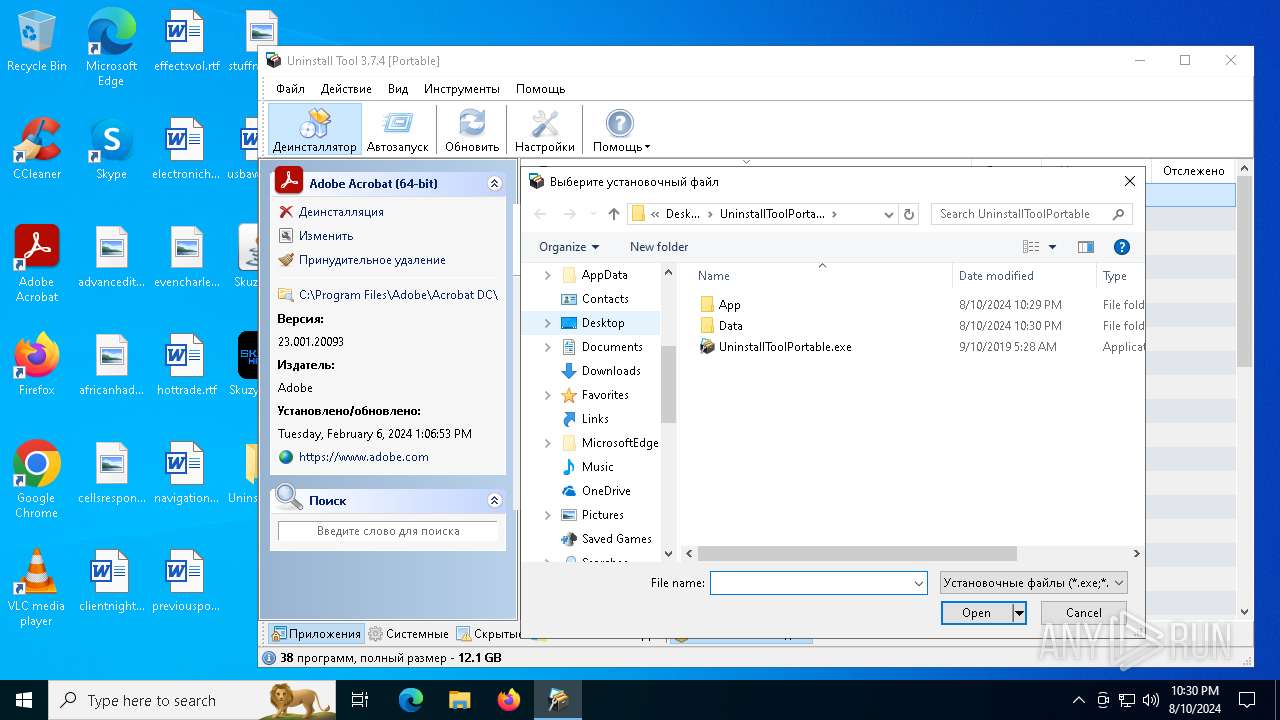Open the Установочные файлы file type dropdown
This screenshot has height=720, width=1280.
pyautogui.click(x=1034, y=583)
